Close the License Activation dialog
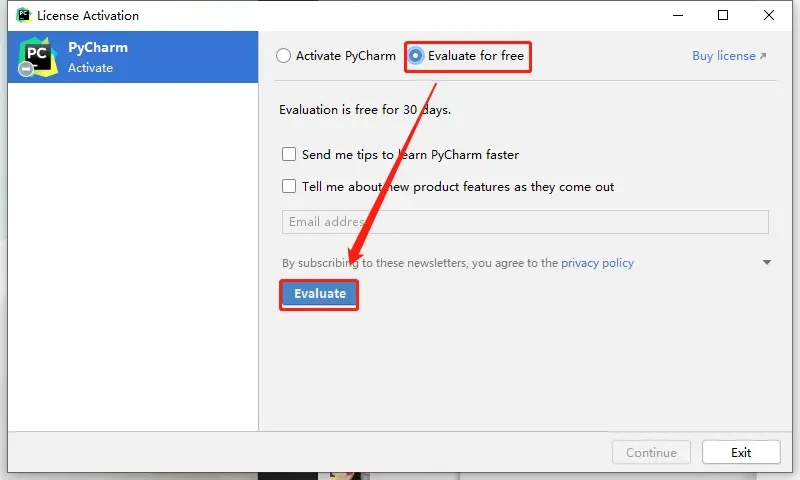This screenshot has width=800, height=480. point(769,15)
